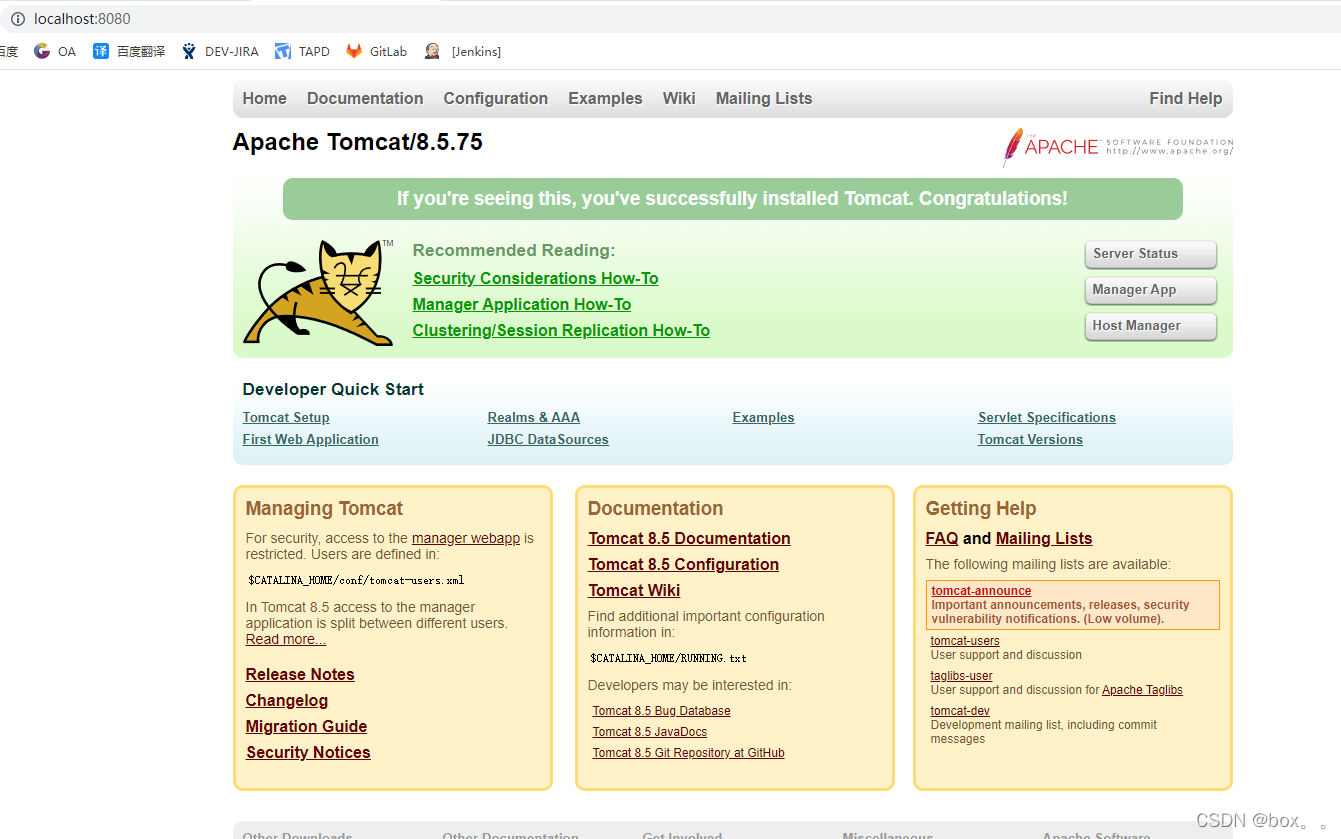The height and width of the screenshot is (839, 1341).
Task: Open Mailing Lists link in Getting Help
Action: 1044,538
